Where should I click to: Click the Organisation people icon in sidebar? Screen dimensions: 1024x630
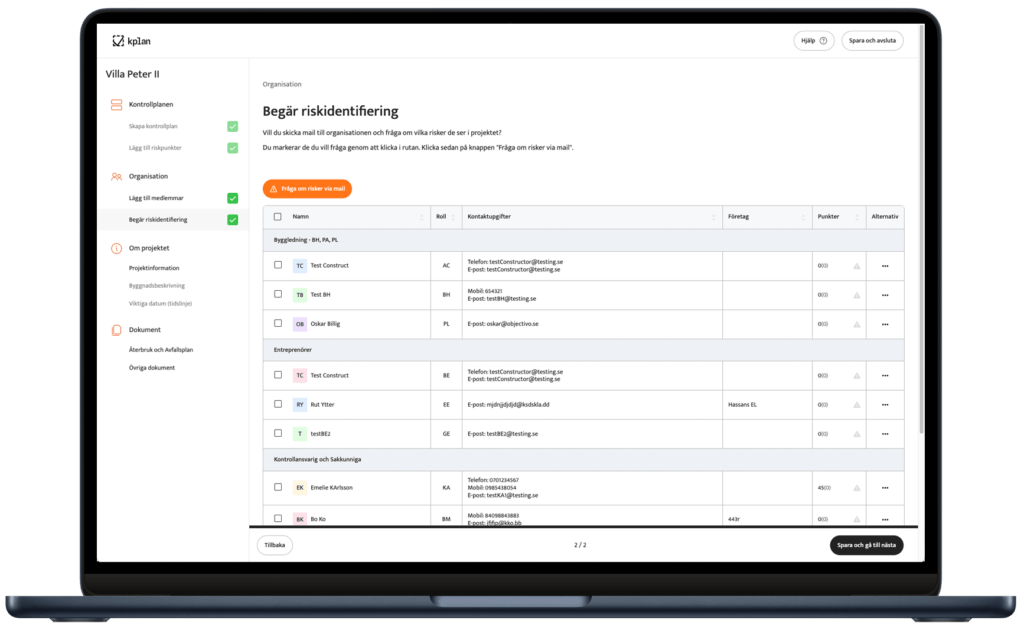(116, 176)
